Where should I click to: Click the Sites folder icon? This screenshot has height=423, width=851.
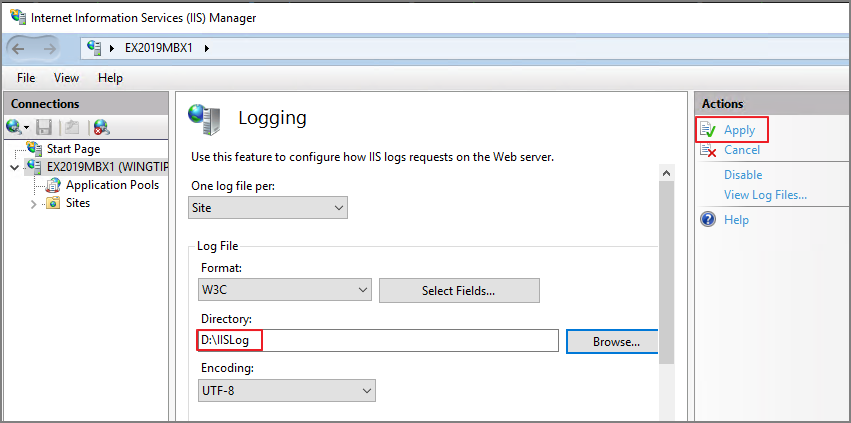(53, 203)
